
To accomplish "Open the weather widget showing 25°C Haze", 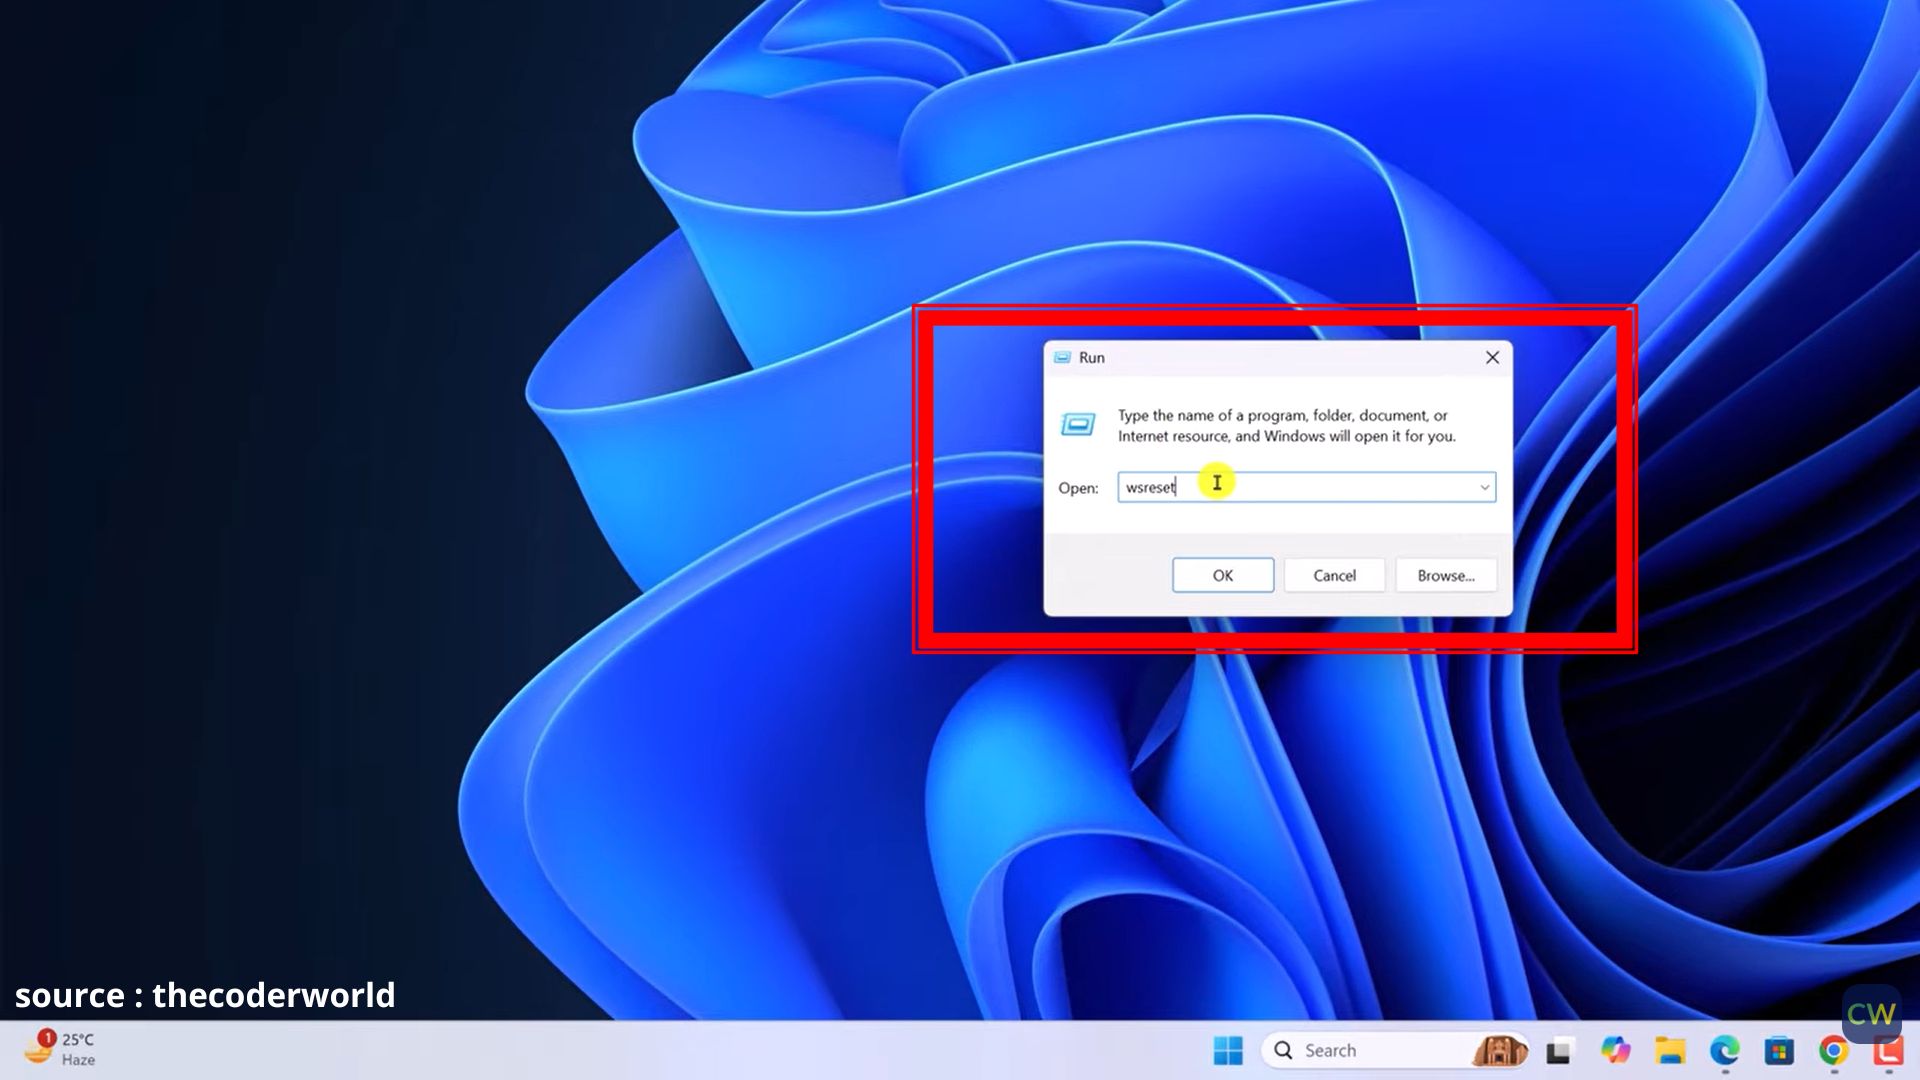I will [62, 1049].
